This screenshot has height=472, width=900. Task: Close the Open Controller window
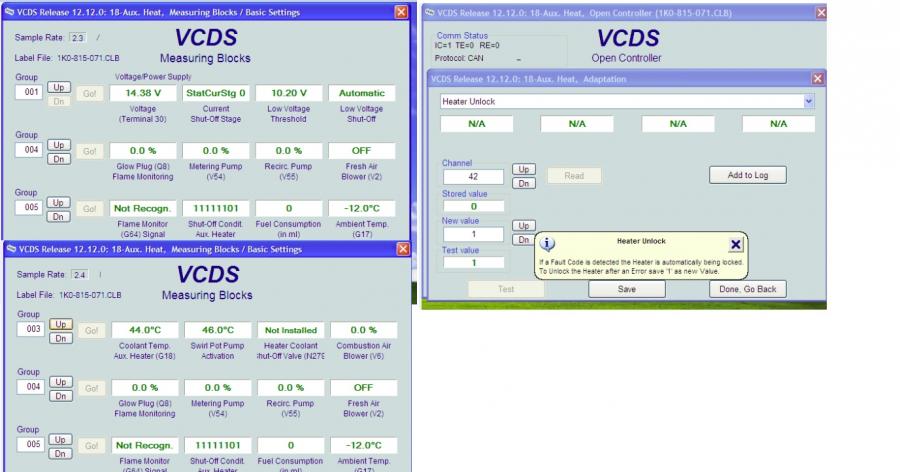(x=821, y=12)
